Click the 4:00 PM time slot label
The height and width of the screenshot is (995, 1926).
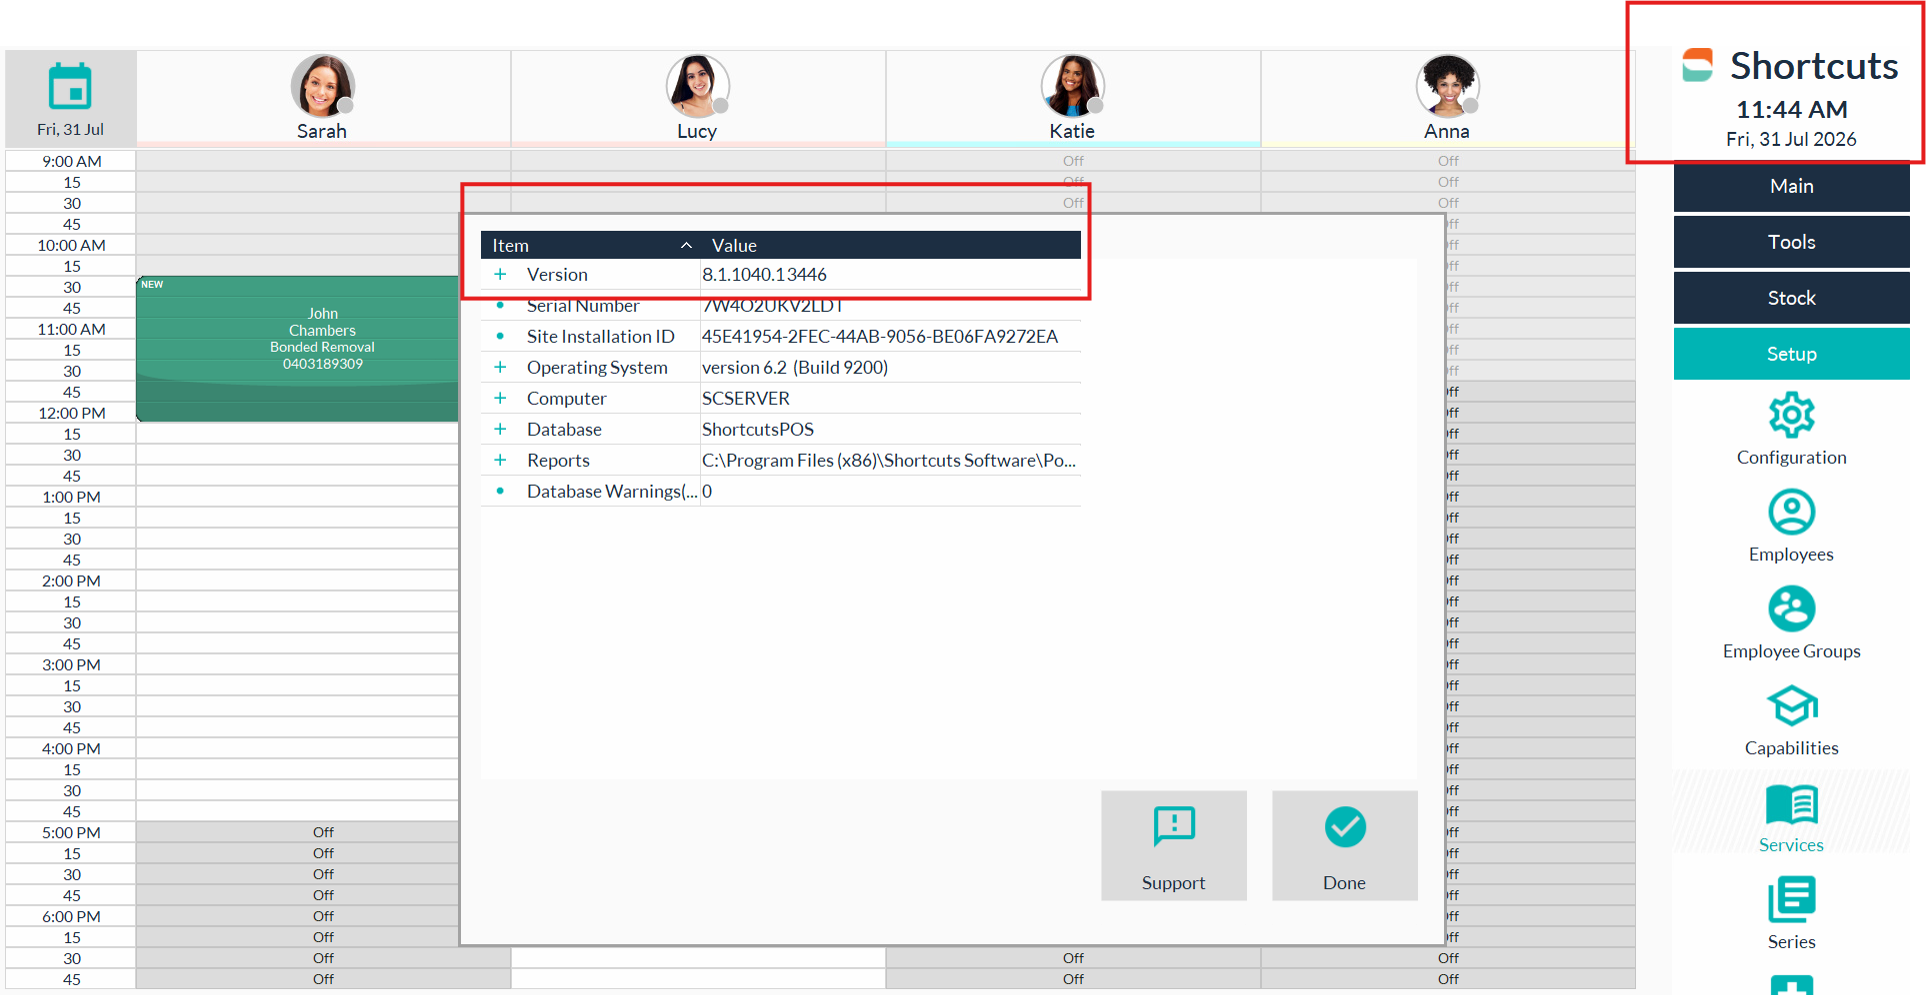71,749
